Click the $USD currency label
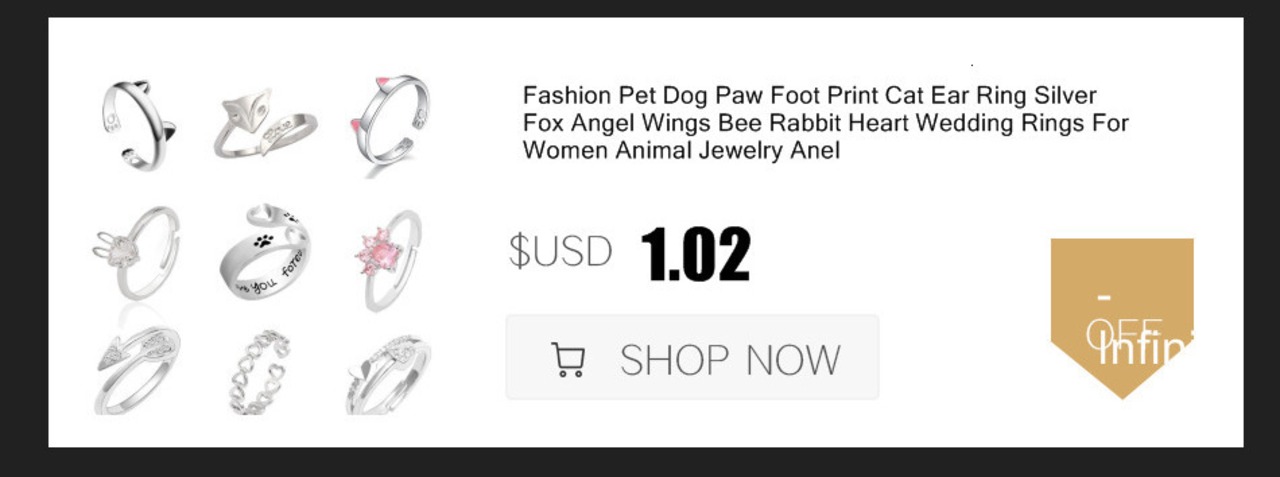Screen dimensions: 1280x477 click(560, 250)
